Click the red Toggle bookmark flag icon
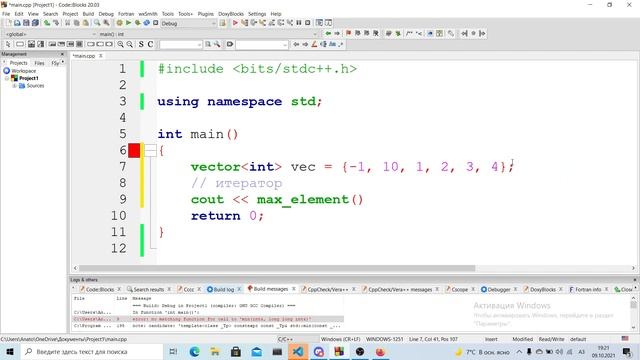This screenshot has height=360, width=640. click(x=349, y=33)
